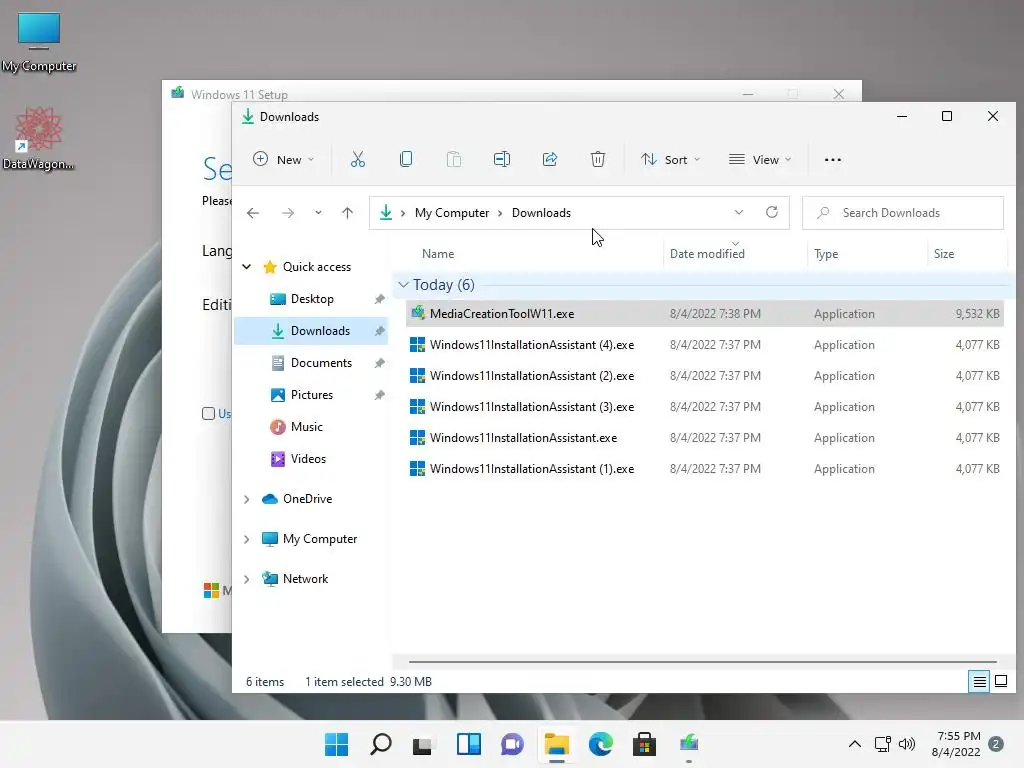Open recent locations dropdown arrow
1024x768 pixels.
pos(318,213)
